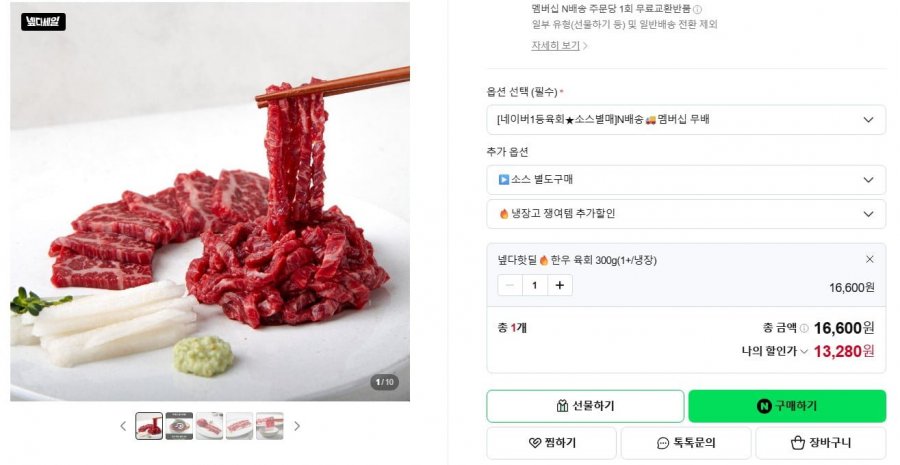Viewport: 900px width, 465px height.
Task: Remove the selected 한우 육회 300g item
Action: (870, 259)
